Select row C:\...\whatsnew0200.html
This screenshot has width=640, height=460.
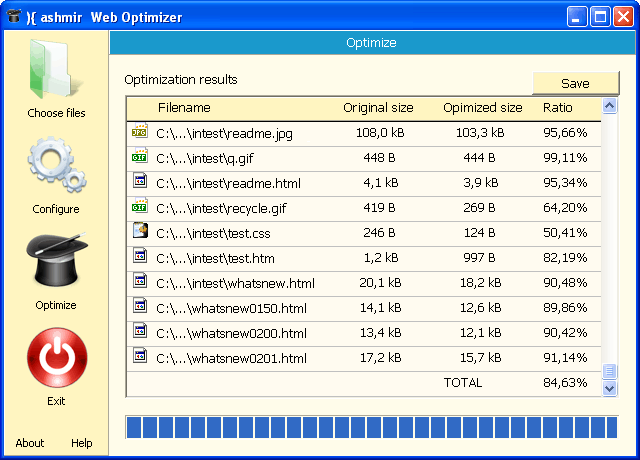click(x=364, y=333)
